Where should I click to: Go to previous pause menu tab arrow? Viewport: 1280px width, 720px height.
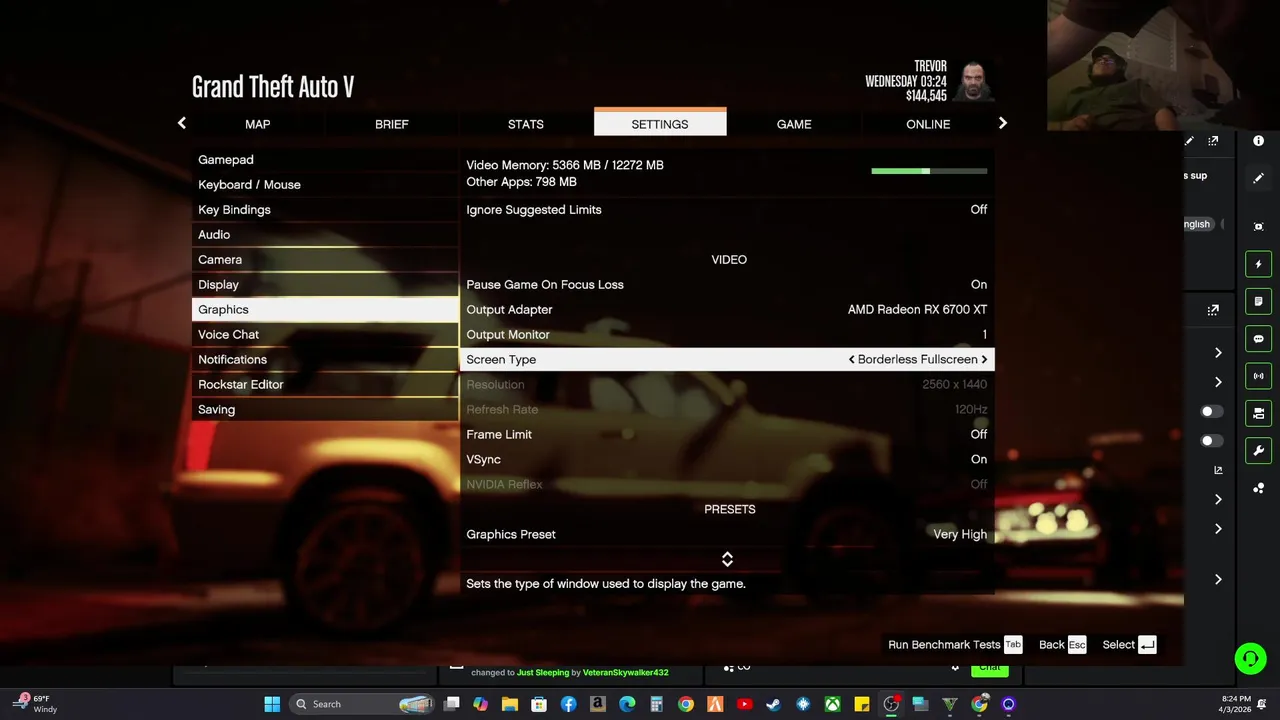[x=181, y=123]
